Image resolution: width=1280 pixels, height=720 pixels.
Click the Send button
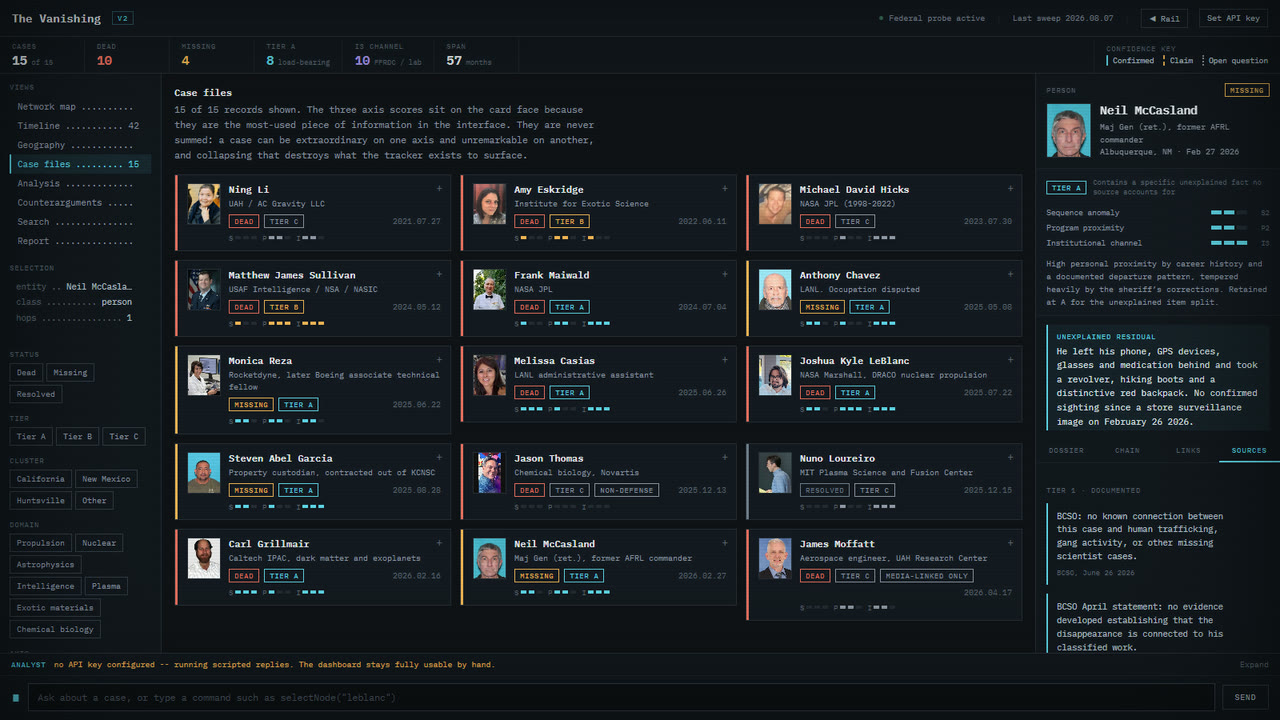tap(1245, 697)
